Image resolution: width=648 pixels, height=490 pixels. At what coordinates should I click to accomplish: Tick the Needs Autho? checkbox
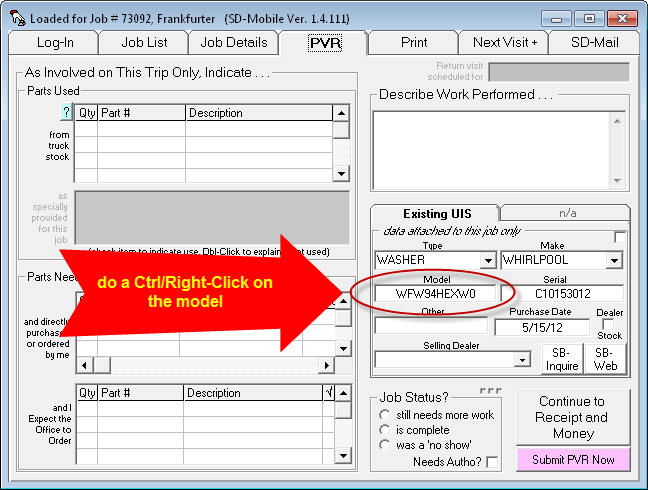pyautogui.click(x=492, y=462)
